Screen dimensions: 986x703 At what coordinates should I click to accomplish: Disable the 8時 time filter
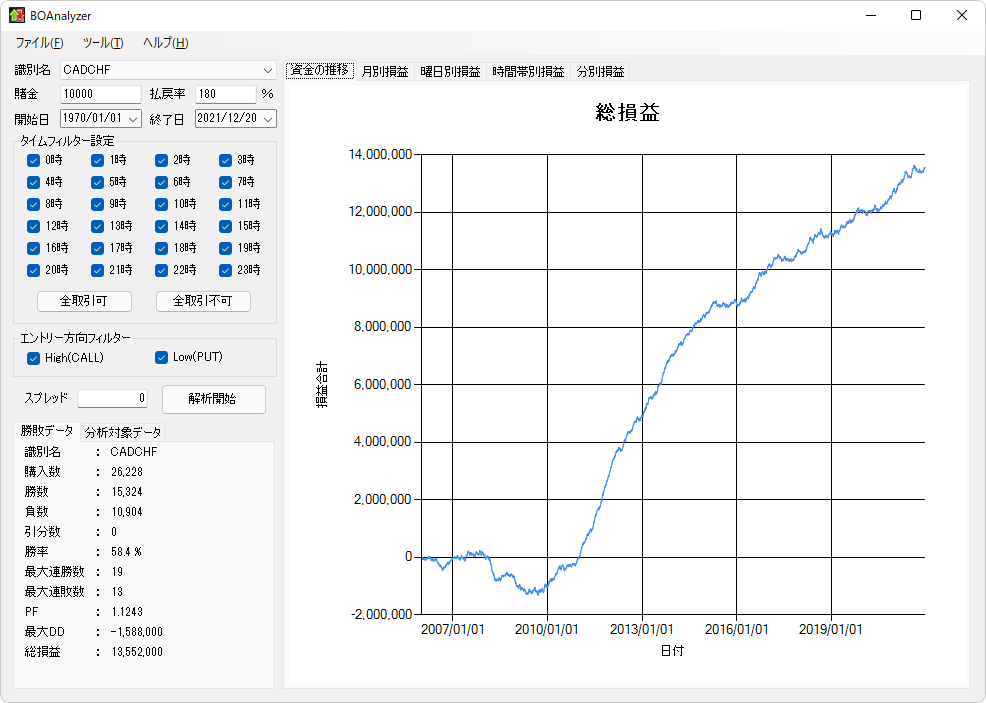click(x=33, y=204)
